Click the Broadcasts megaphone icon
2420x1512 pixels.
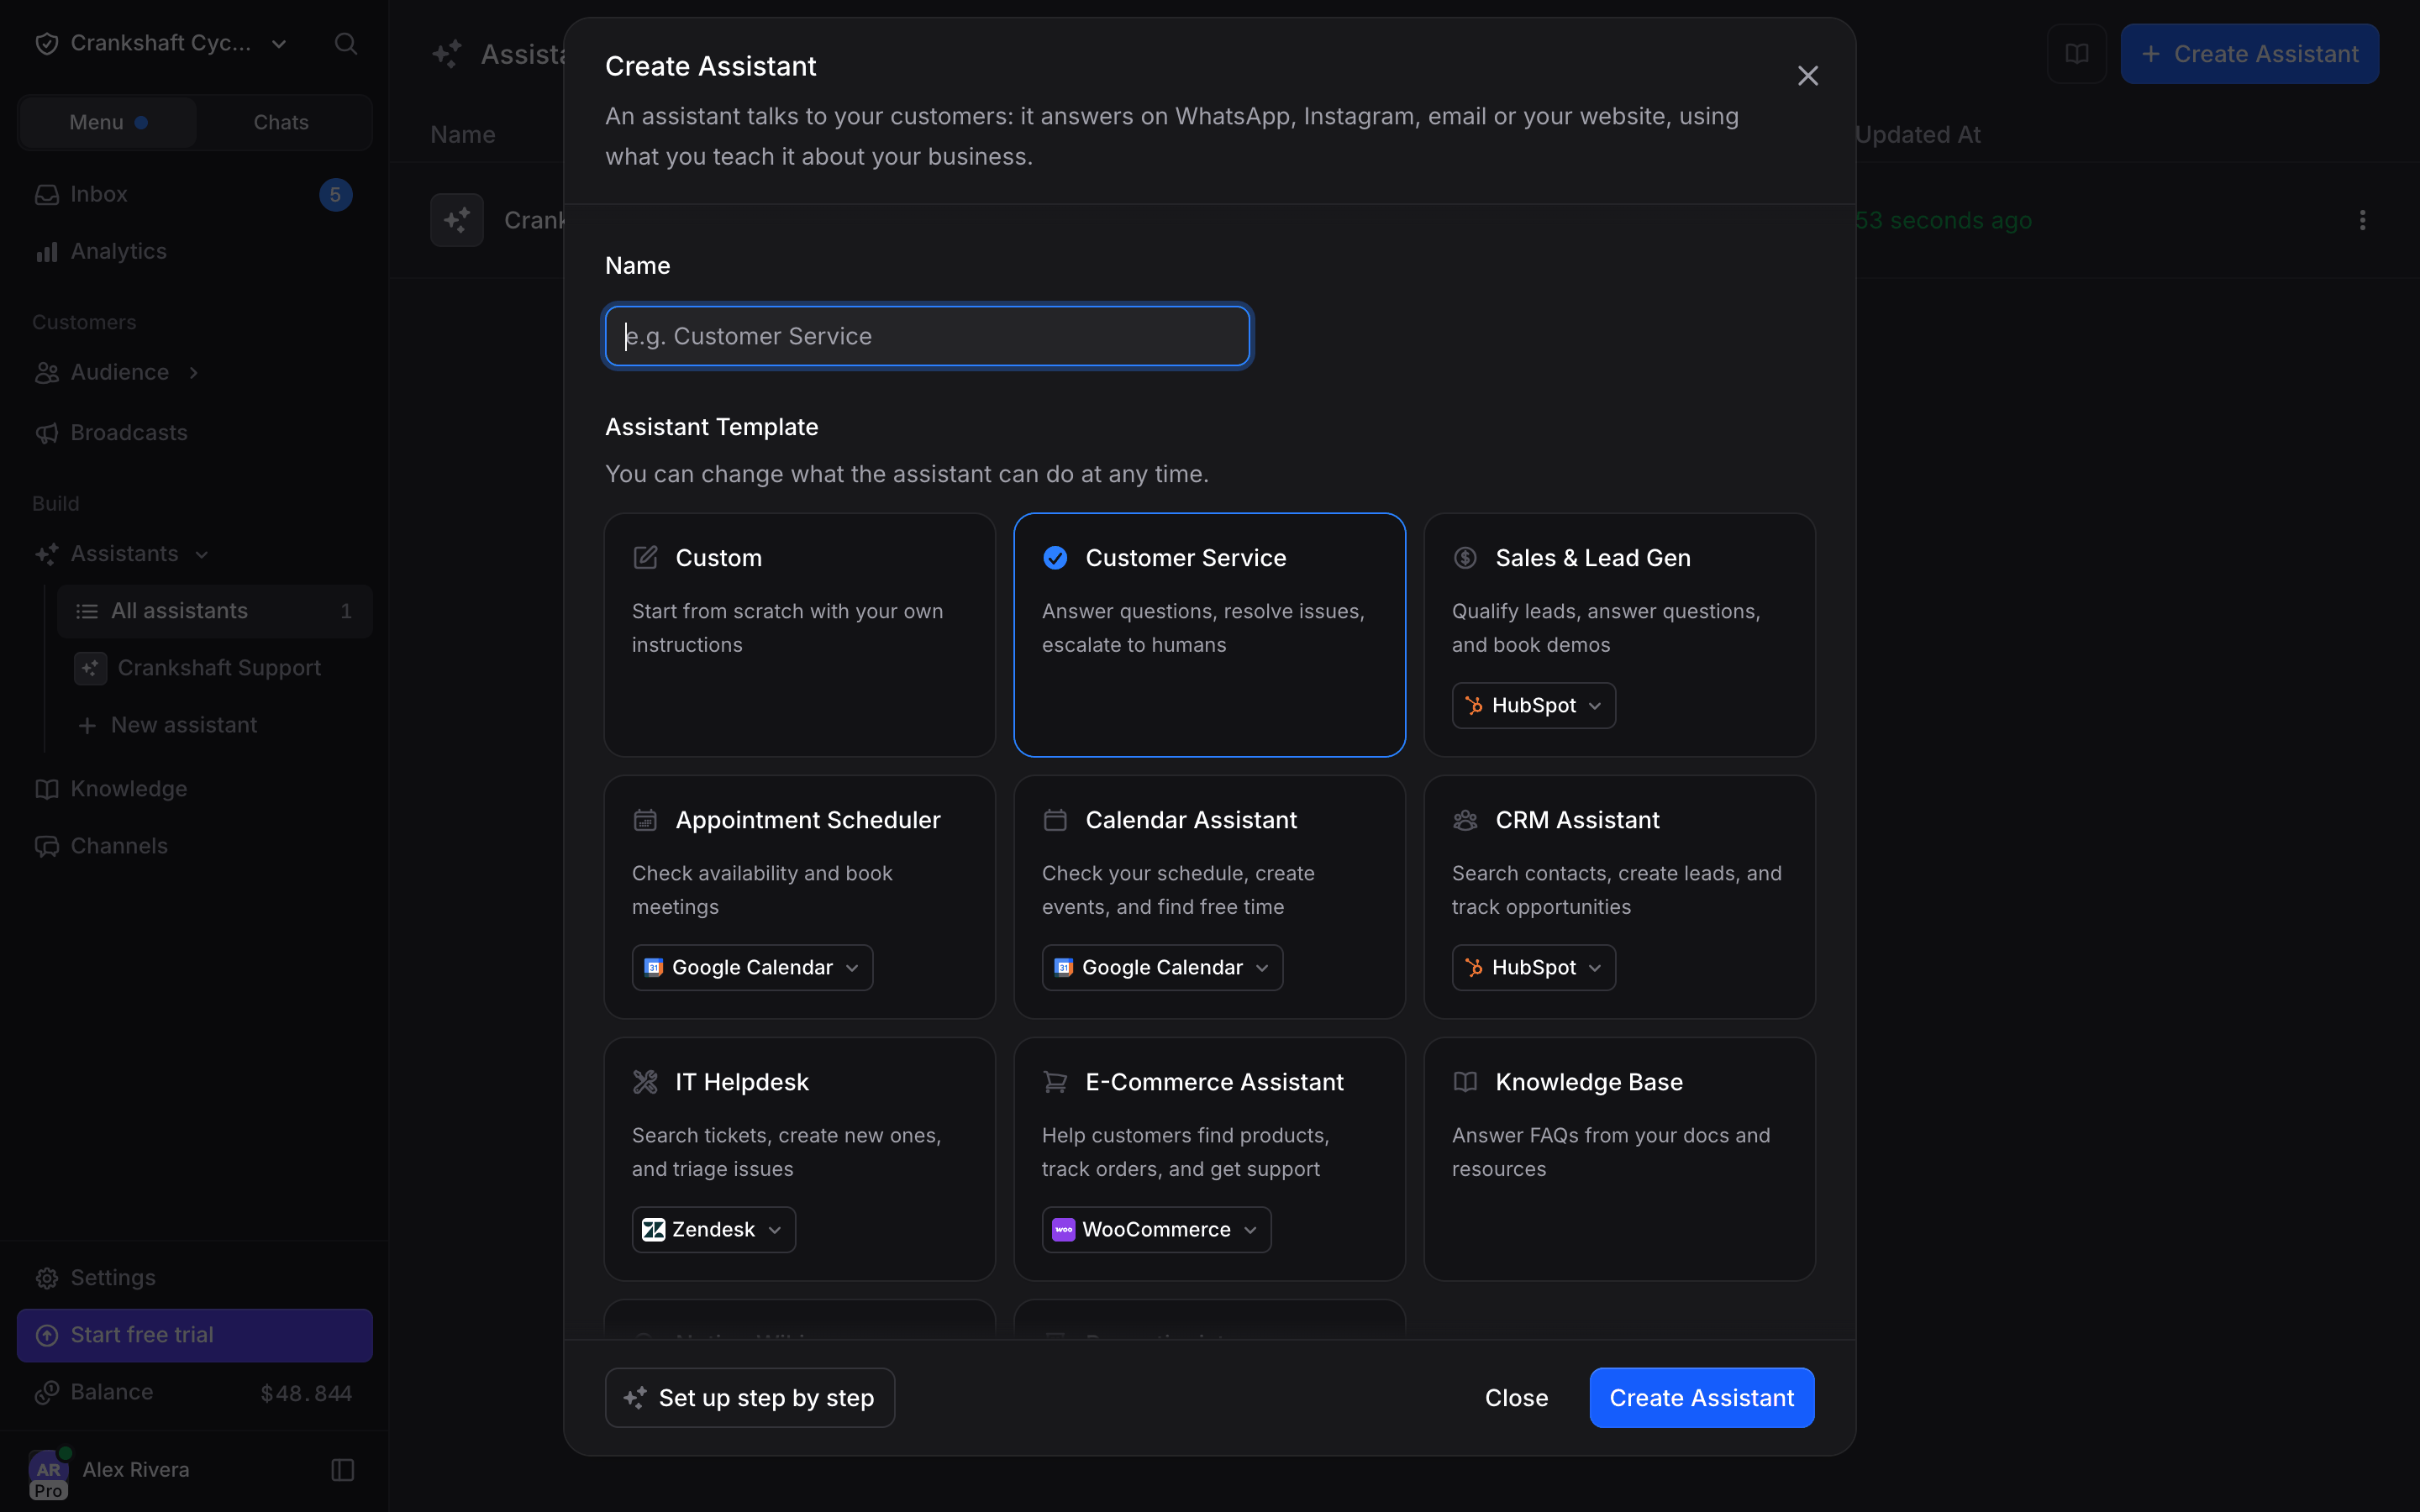click(46, 432)
